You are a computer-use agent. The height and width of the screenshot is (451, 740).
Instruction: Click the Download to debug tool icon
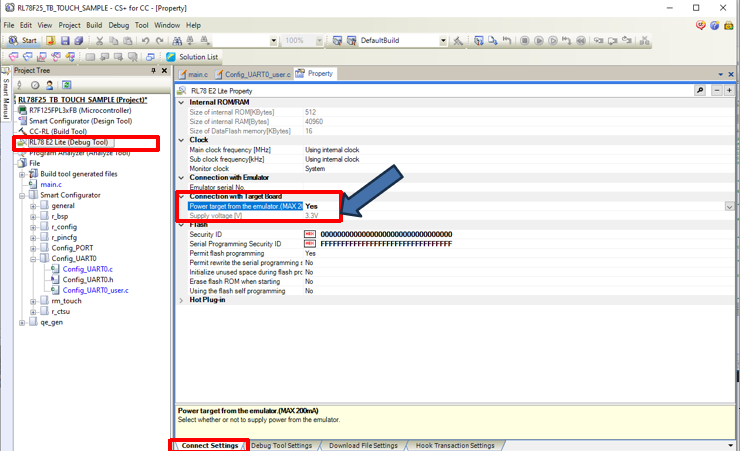(x=493, y=41)
